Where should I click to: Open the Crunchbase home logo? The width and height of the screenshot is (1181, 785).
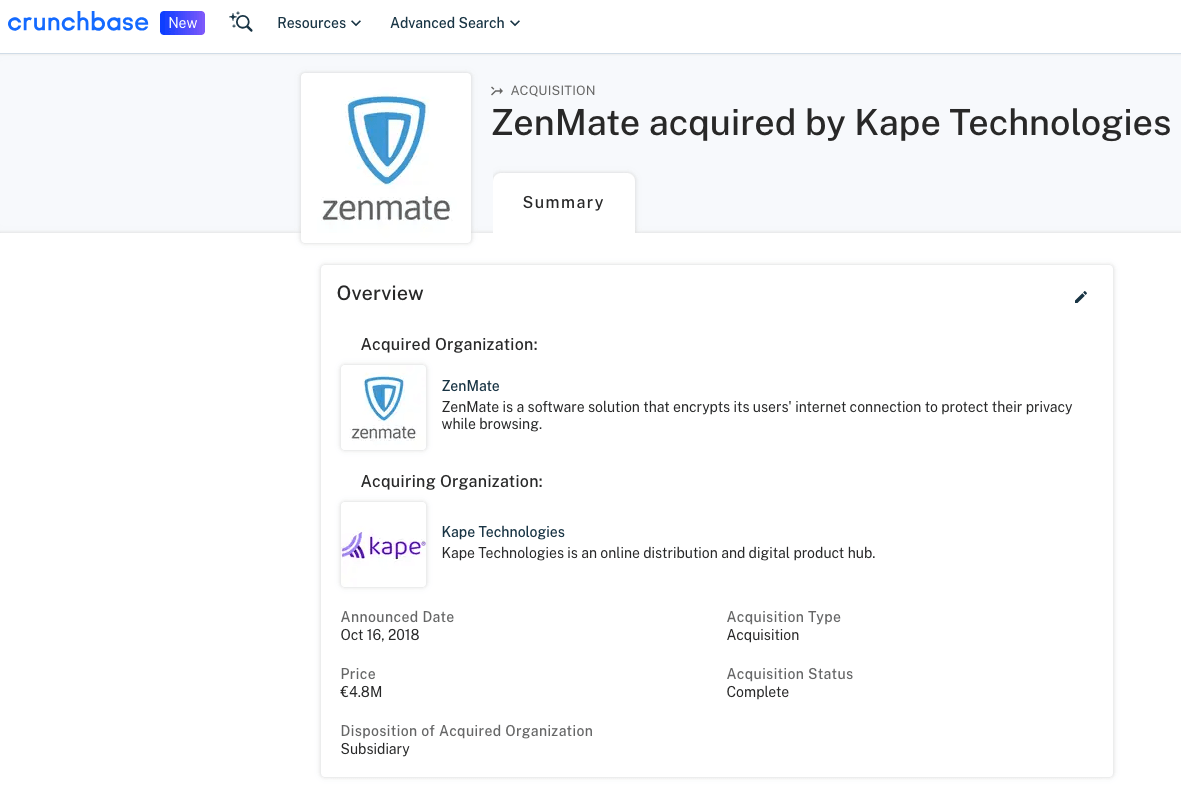(78, 23)
